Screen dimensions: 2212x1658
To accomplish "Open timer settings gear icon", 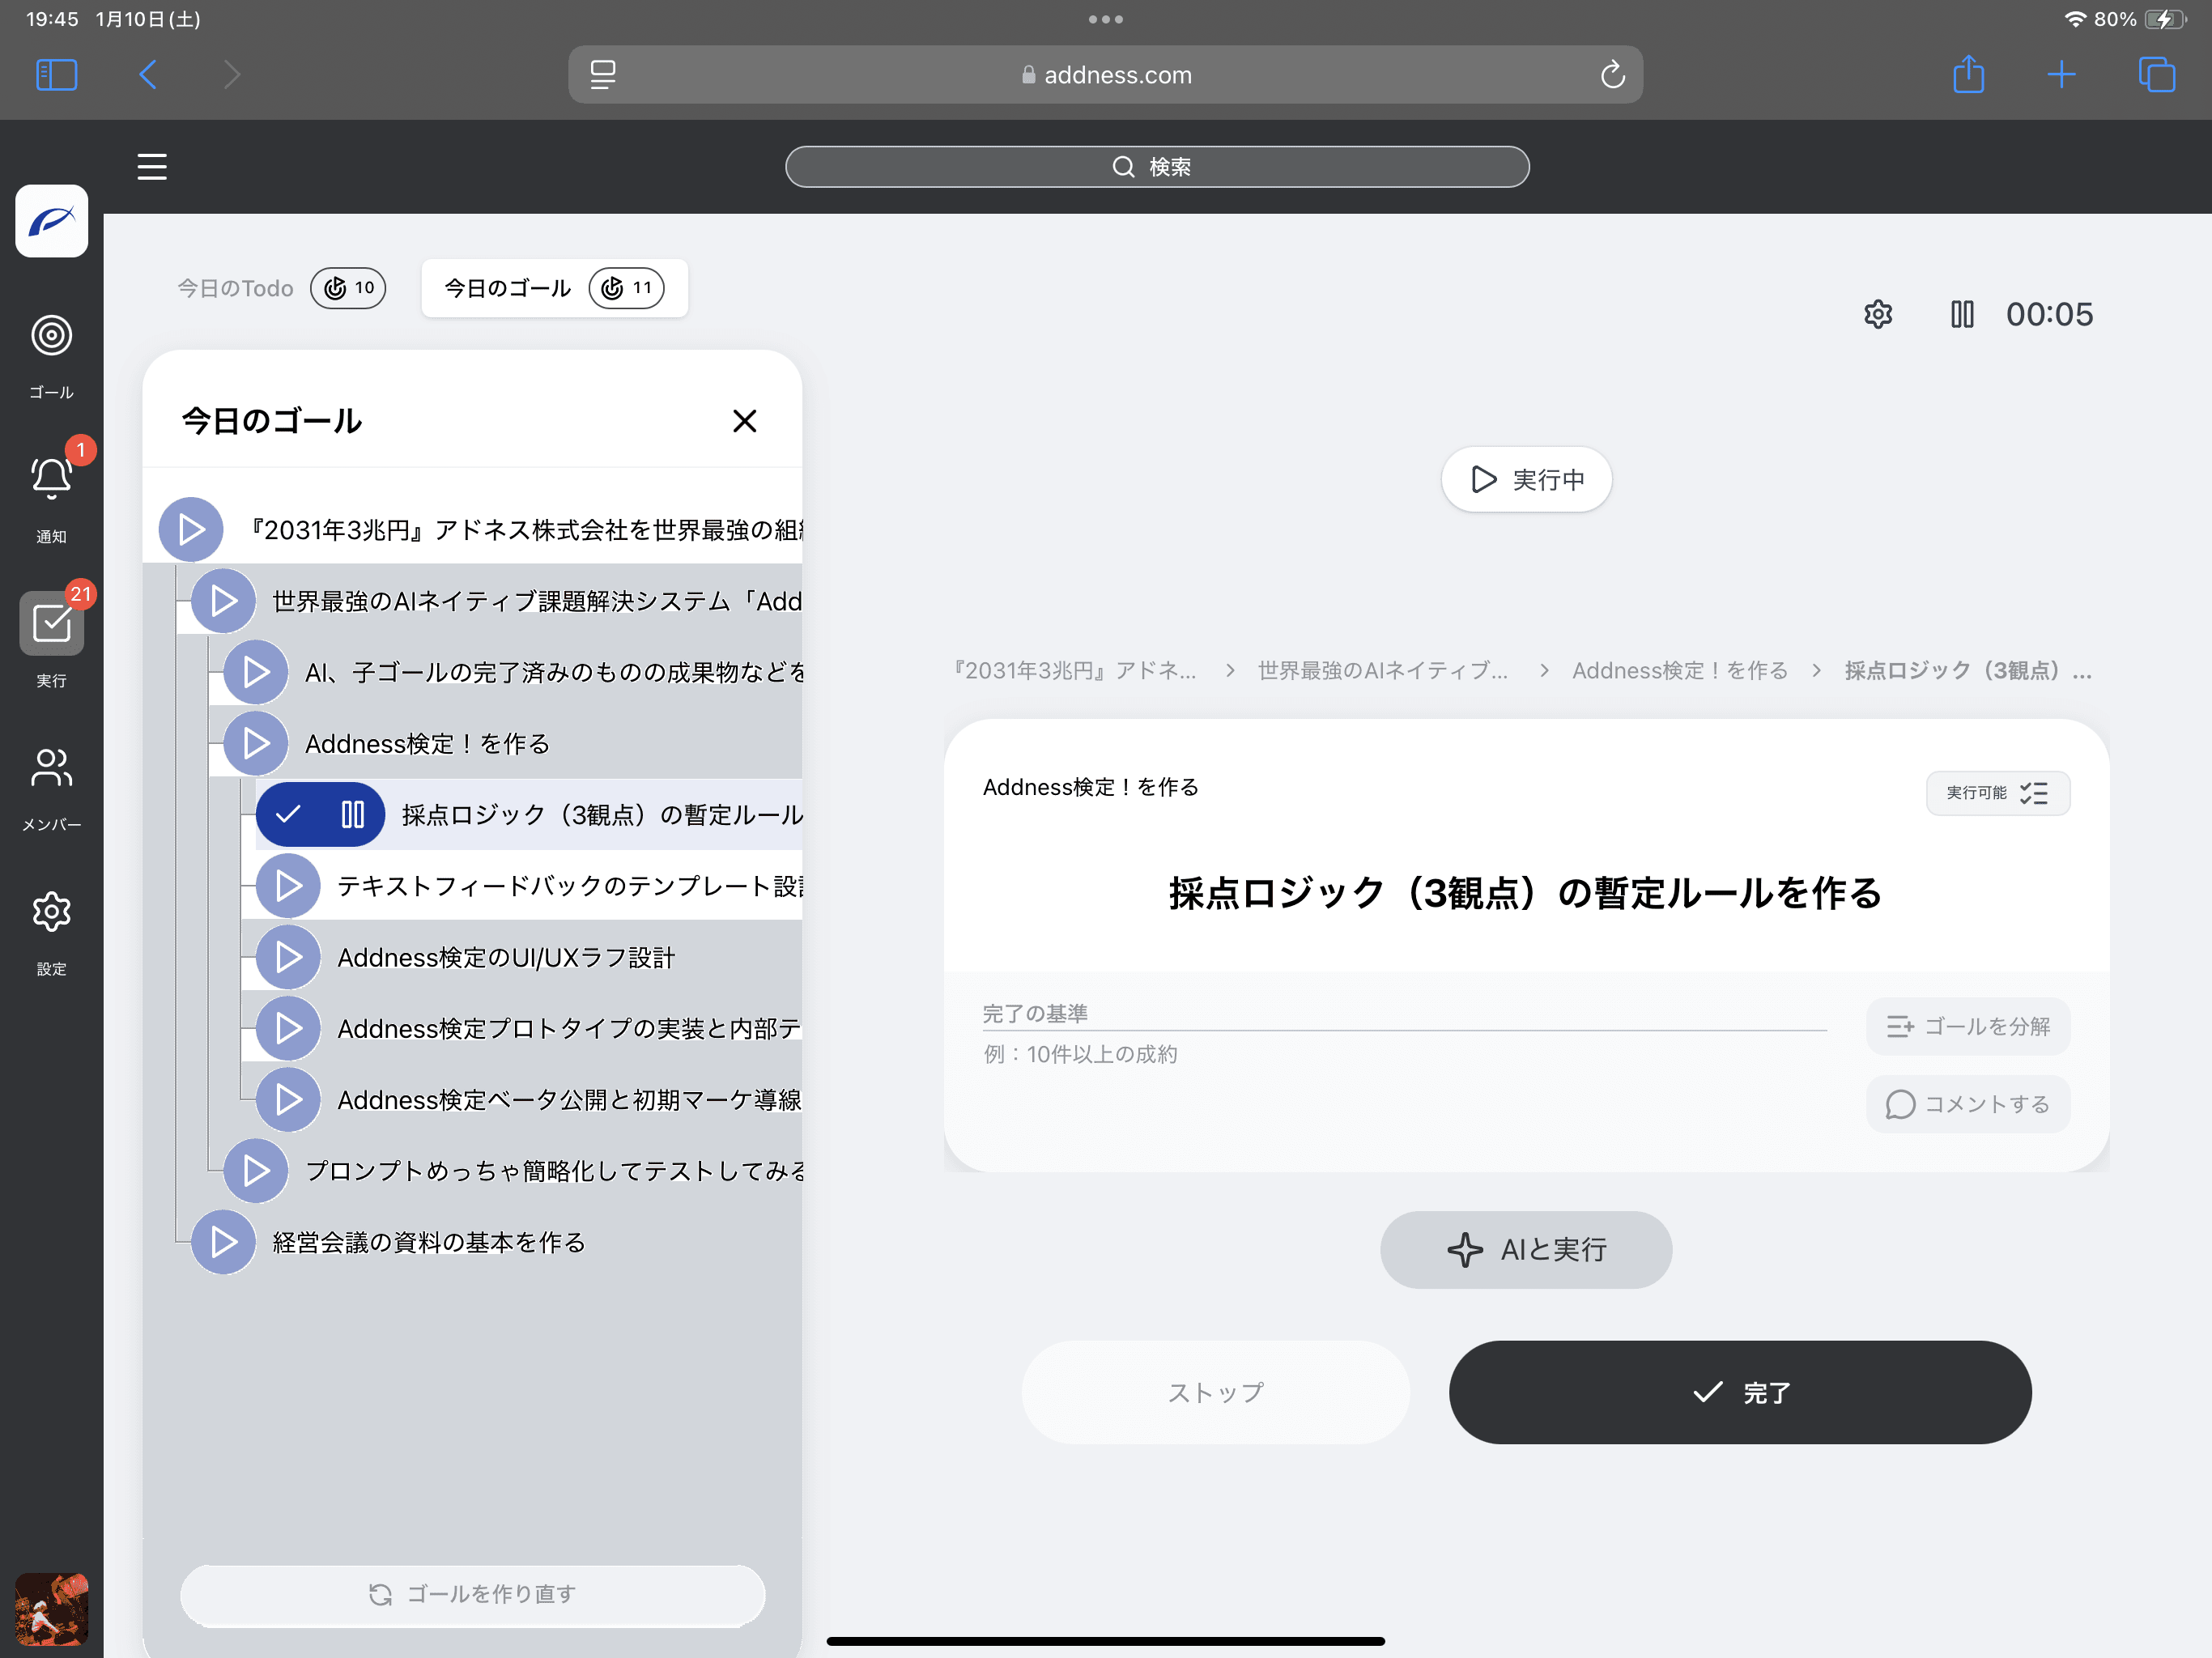I will click(x=1878, y=314).
